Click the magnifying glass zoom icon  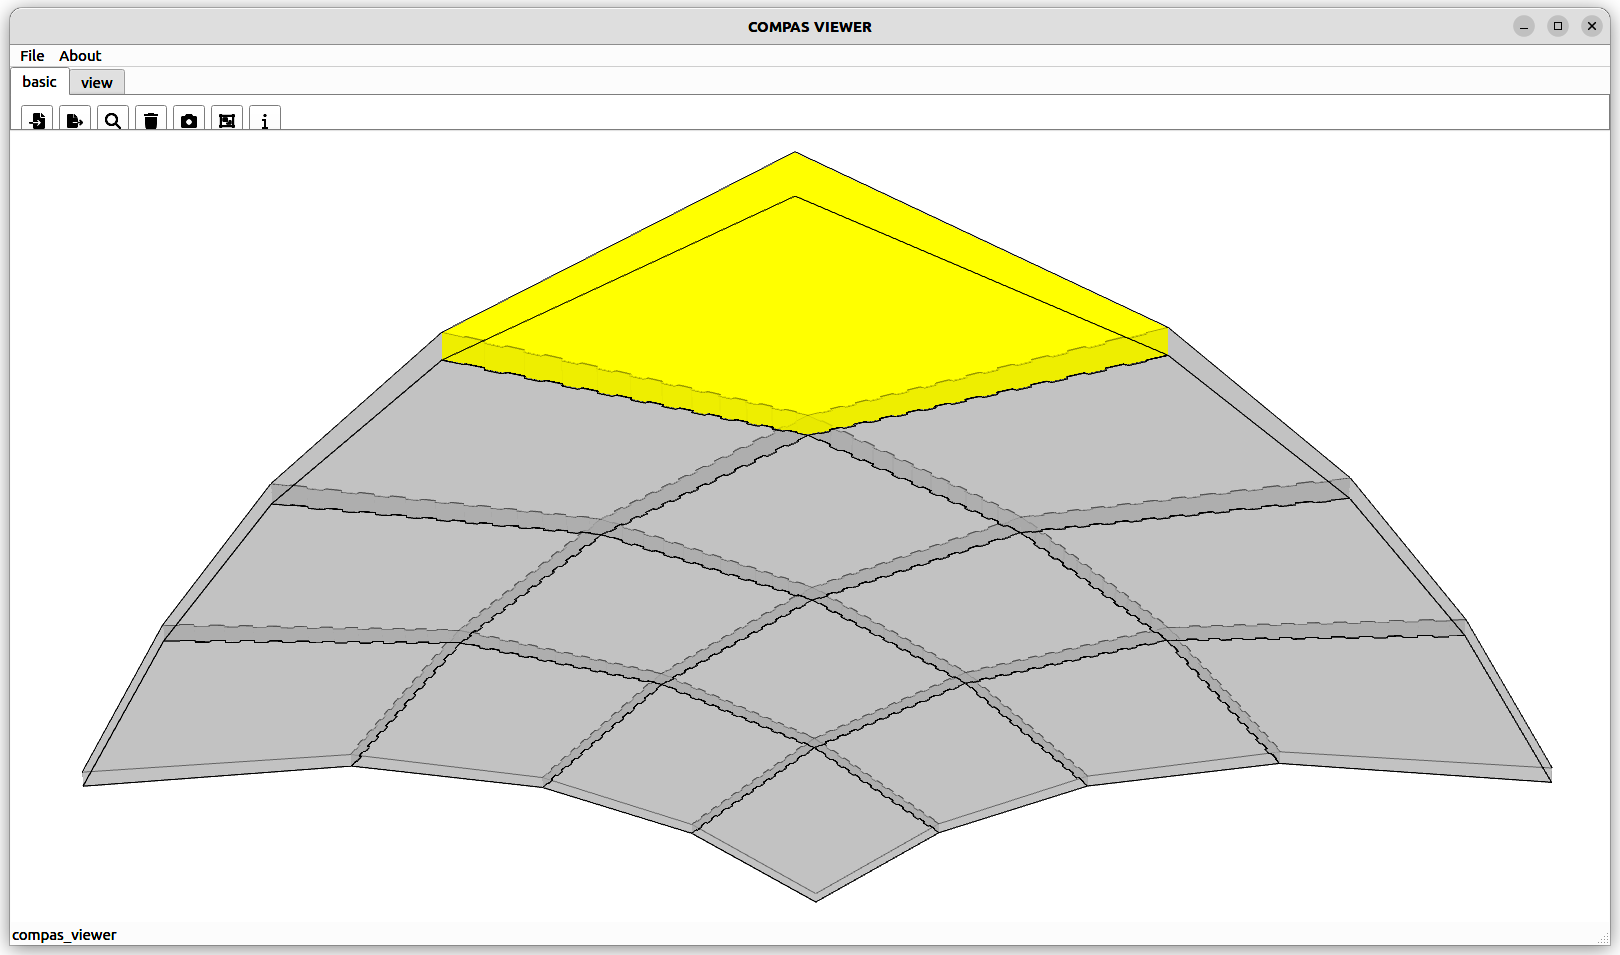coord(113,120)
